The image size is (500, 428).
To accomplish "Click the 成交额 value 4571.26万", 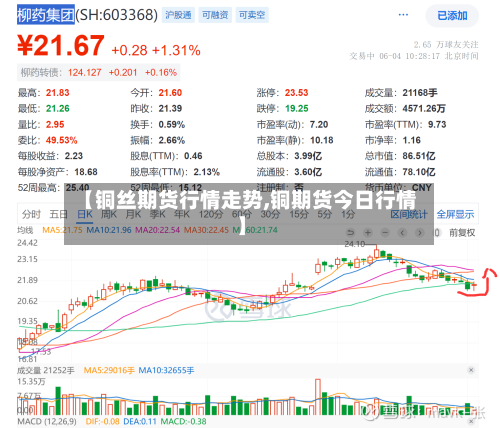I will [x=424, y=108].
